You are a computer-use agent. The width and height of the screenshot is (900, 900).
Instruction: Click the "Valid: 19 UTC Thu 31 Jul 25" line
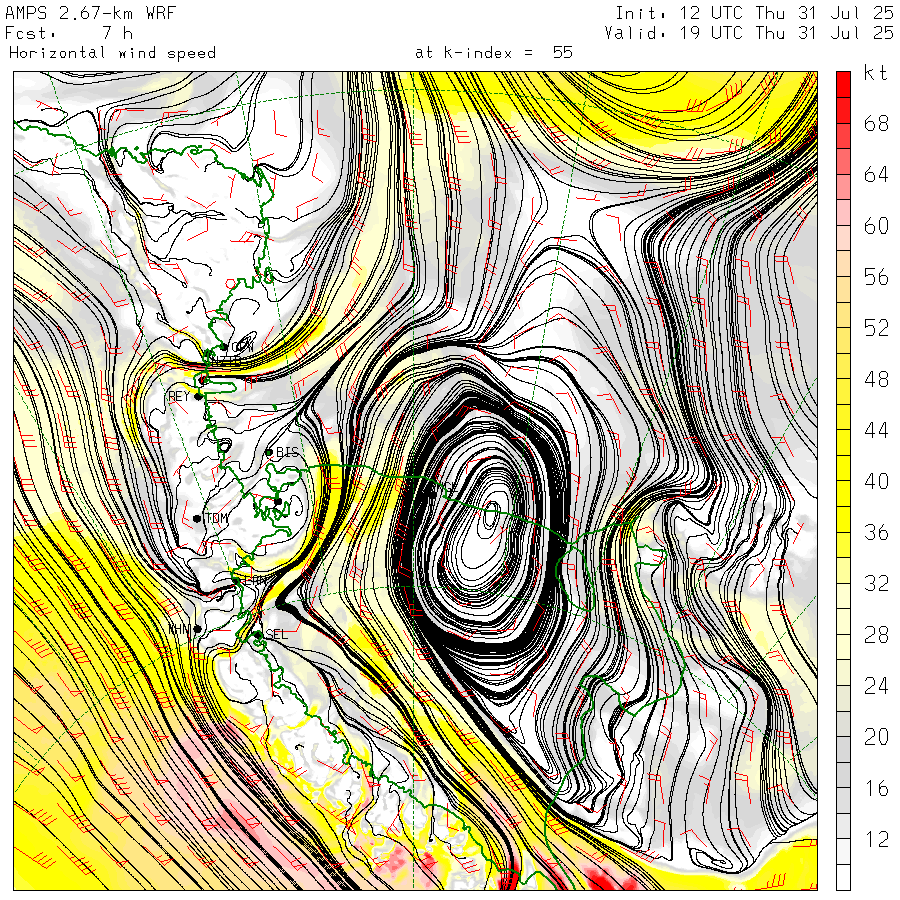point(749,33)
